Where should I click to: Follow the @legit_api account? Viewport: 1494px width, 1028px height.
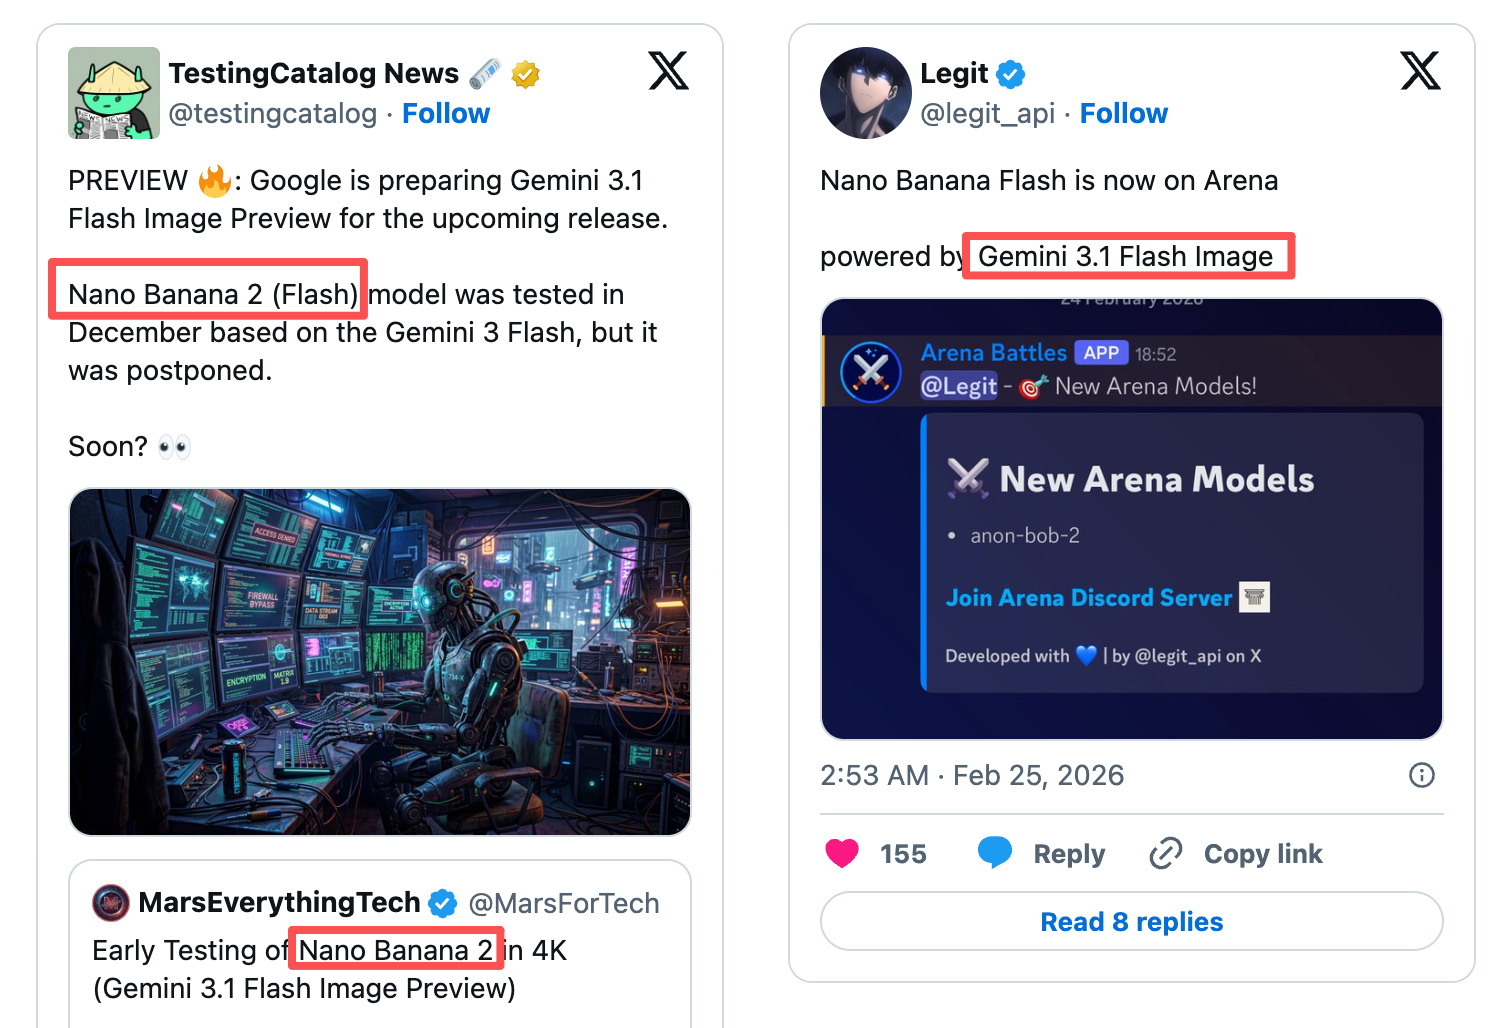(1123, 114)
